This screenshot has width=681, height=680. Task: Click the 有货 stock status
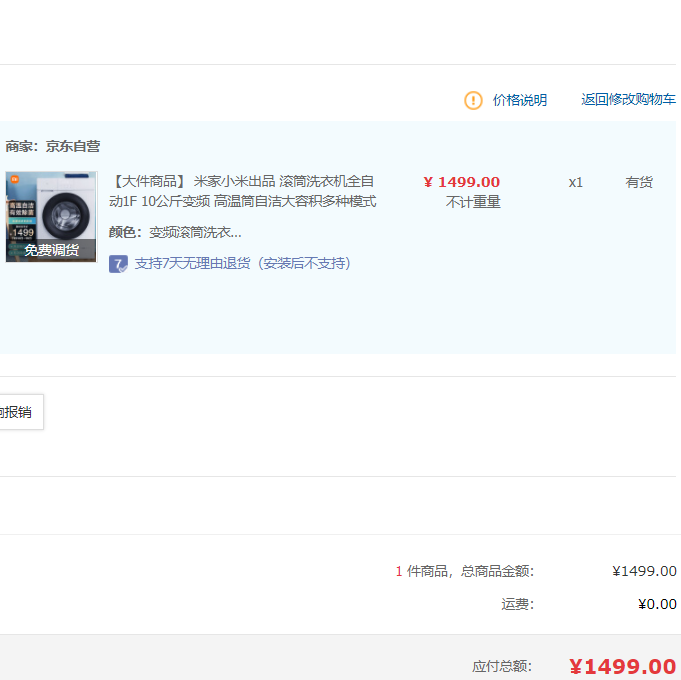(639, 182)
